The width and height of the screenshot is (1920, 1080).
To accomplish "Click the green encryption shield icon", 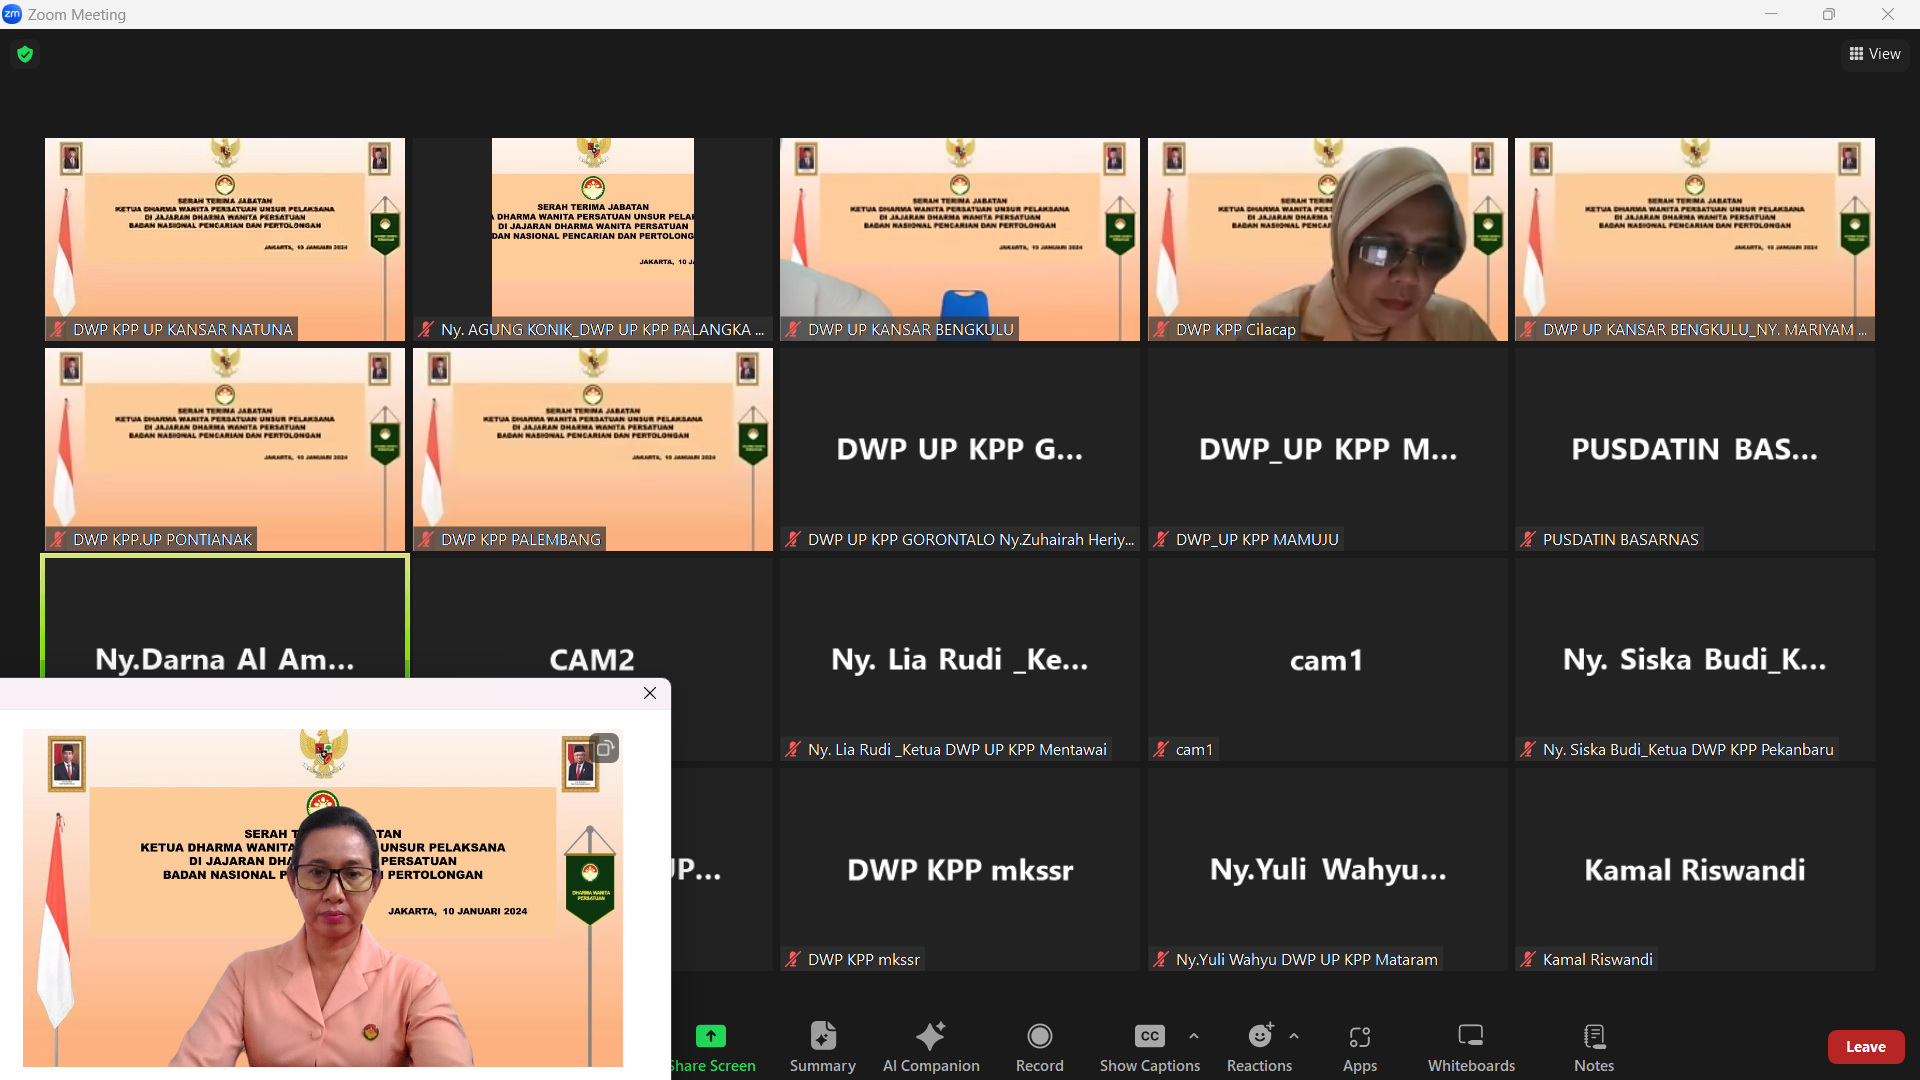I will tap(25, 54).
